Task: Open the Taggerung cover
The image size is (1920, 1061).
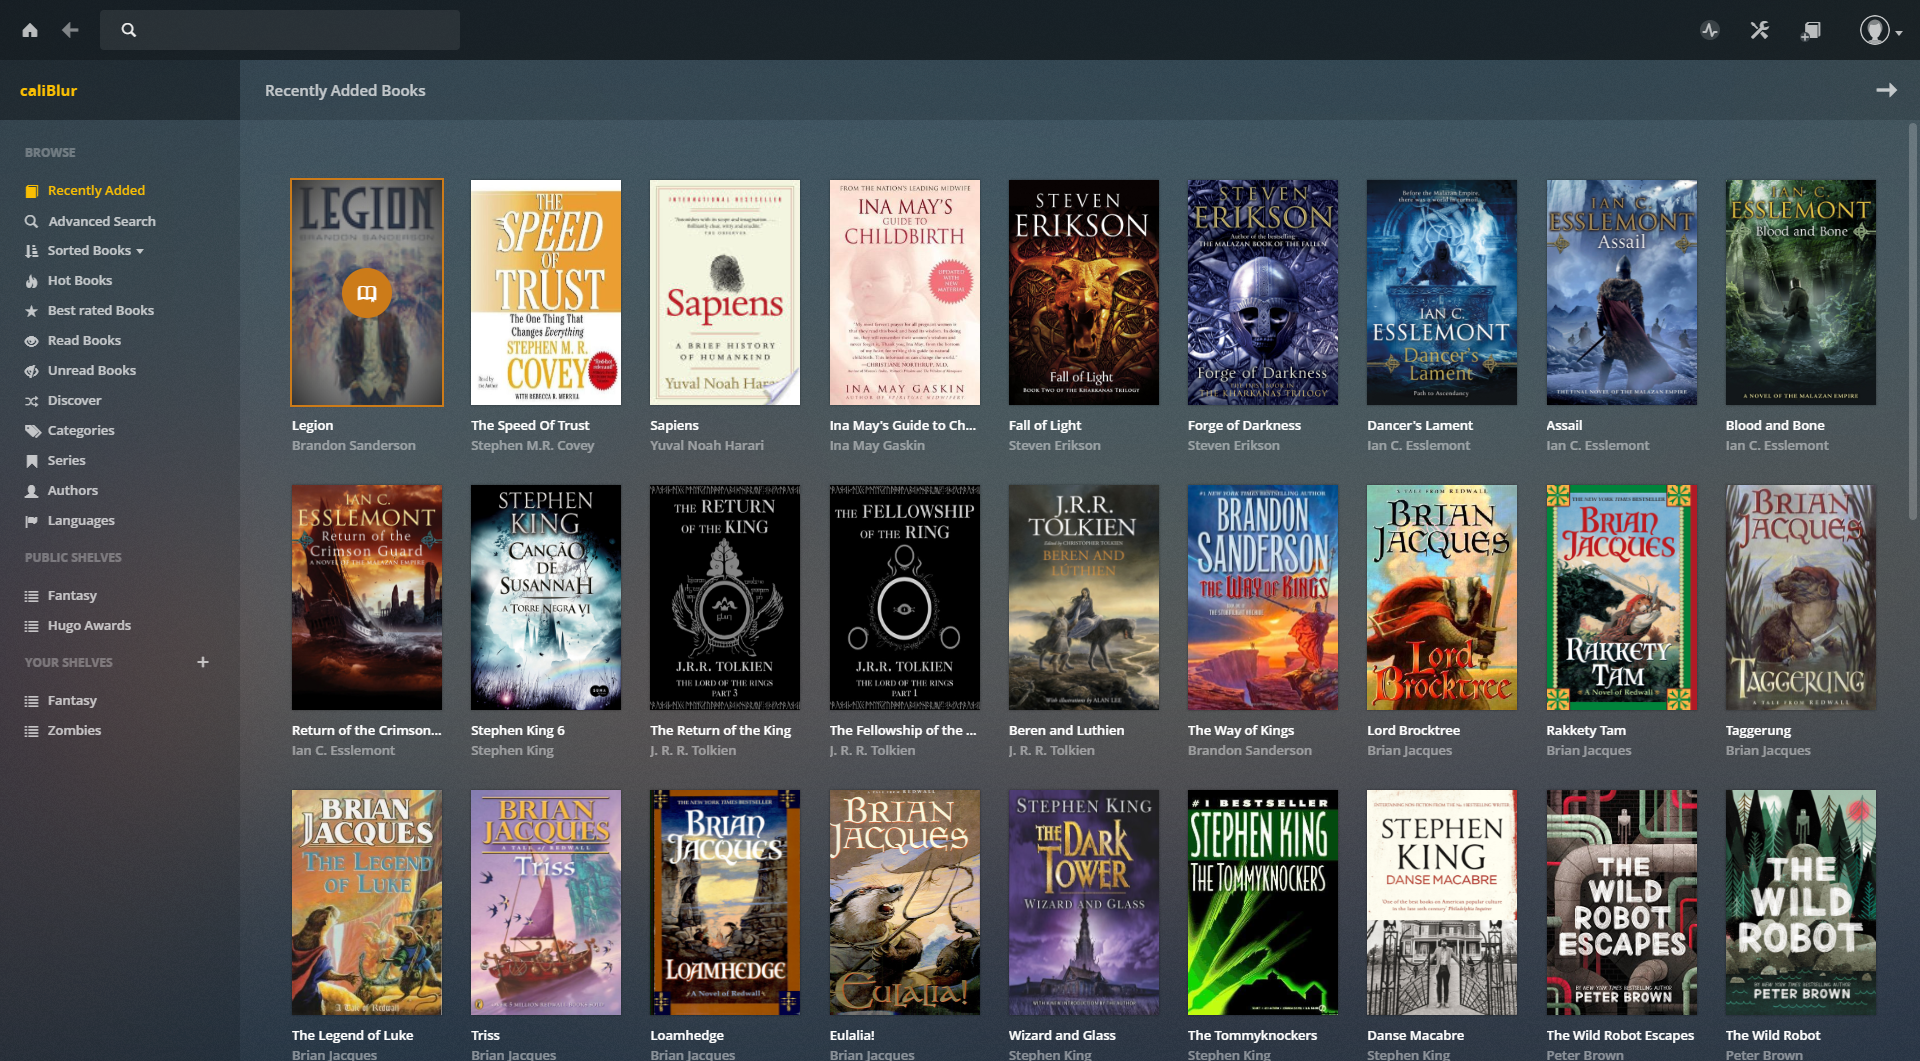Action: tap(1801, 597)
